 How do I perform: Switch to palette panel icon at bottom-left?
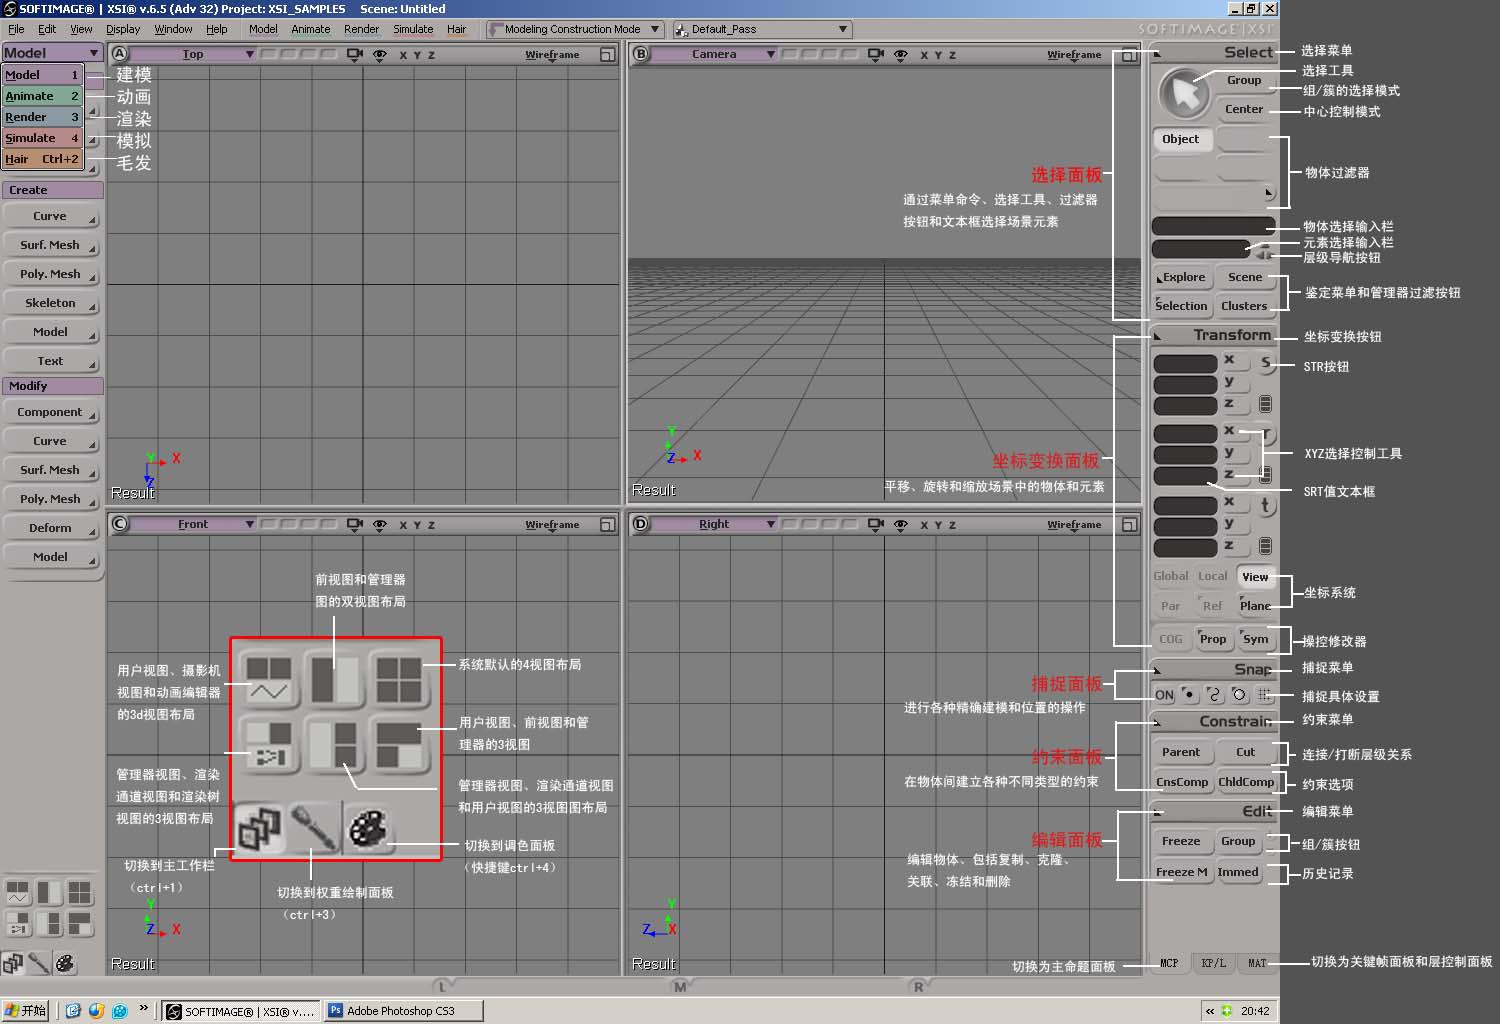click(x=65, y=963)
